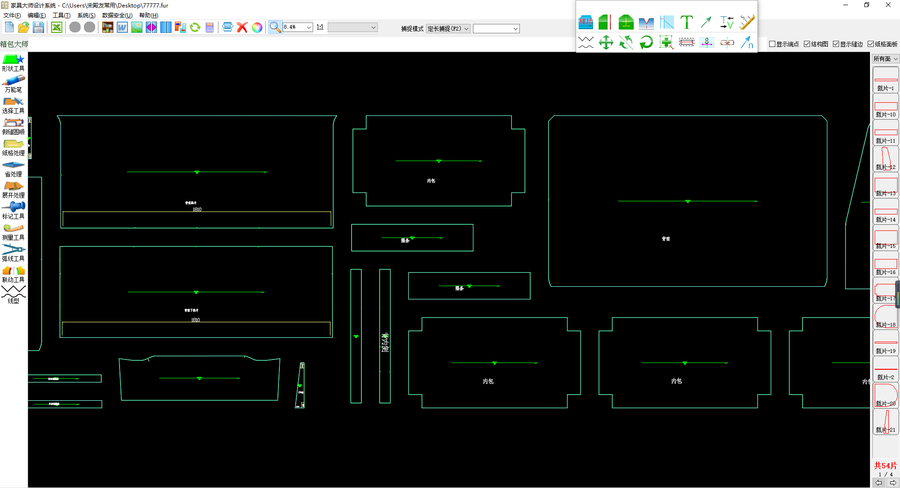Open the color wheel picker
The image size is (900, 488).
(x=257, y=27)
